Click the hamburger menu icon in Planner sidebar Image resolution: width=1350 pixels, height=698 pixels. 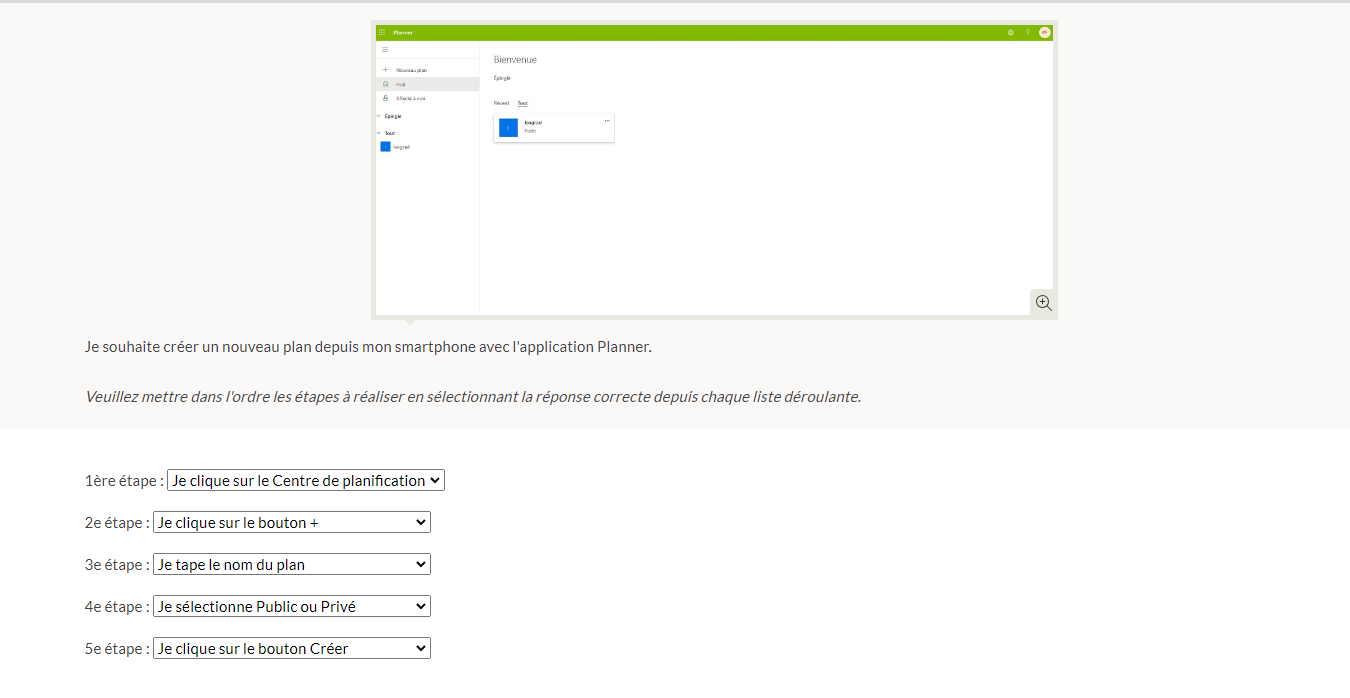pyautogui.click(x=385, y=50)
